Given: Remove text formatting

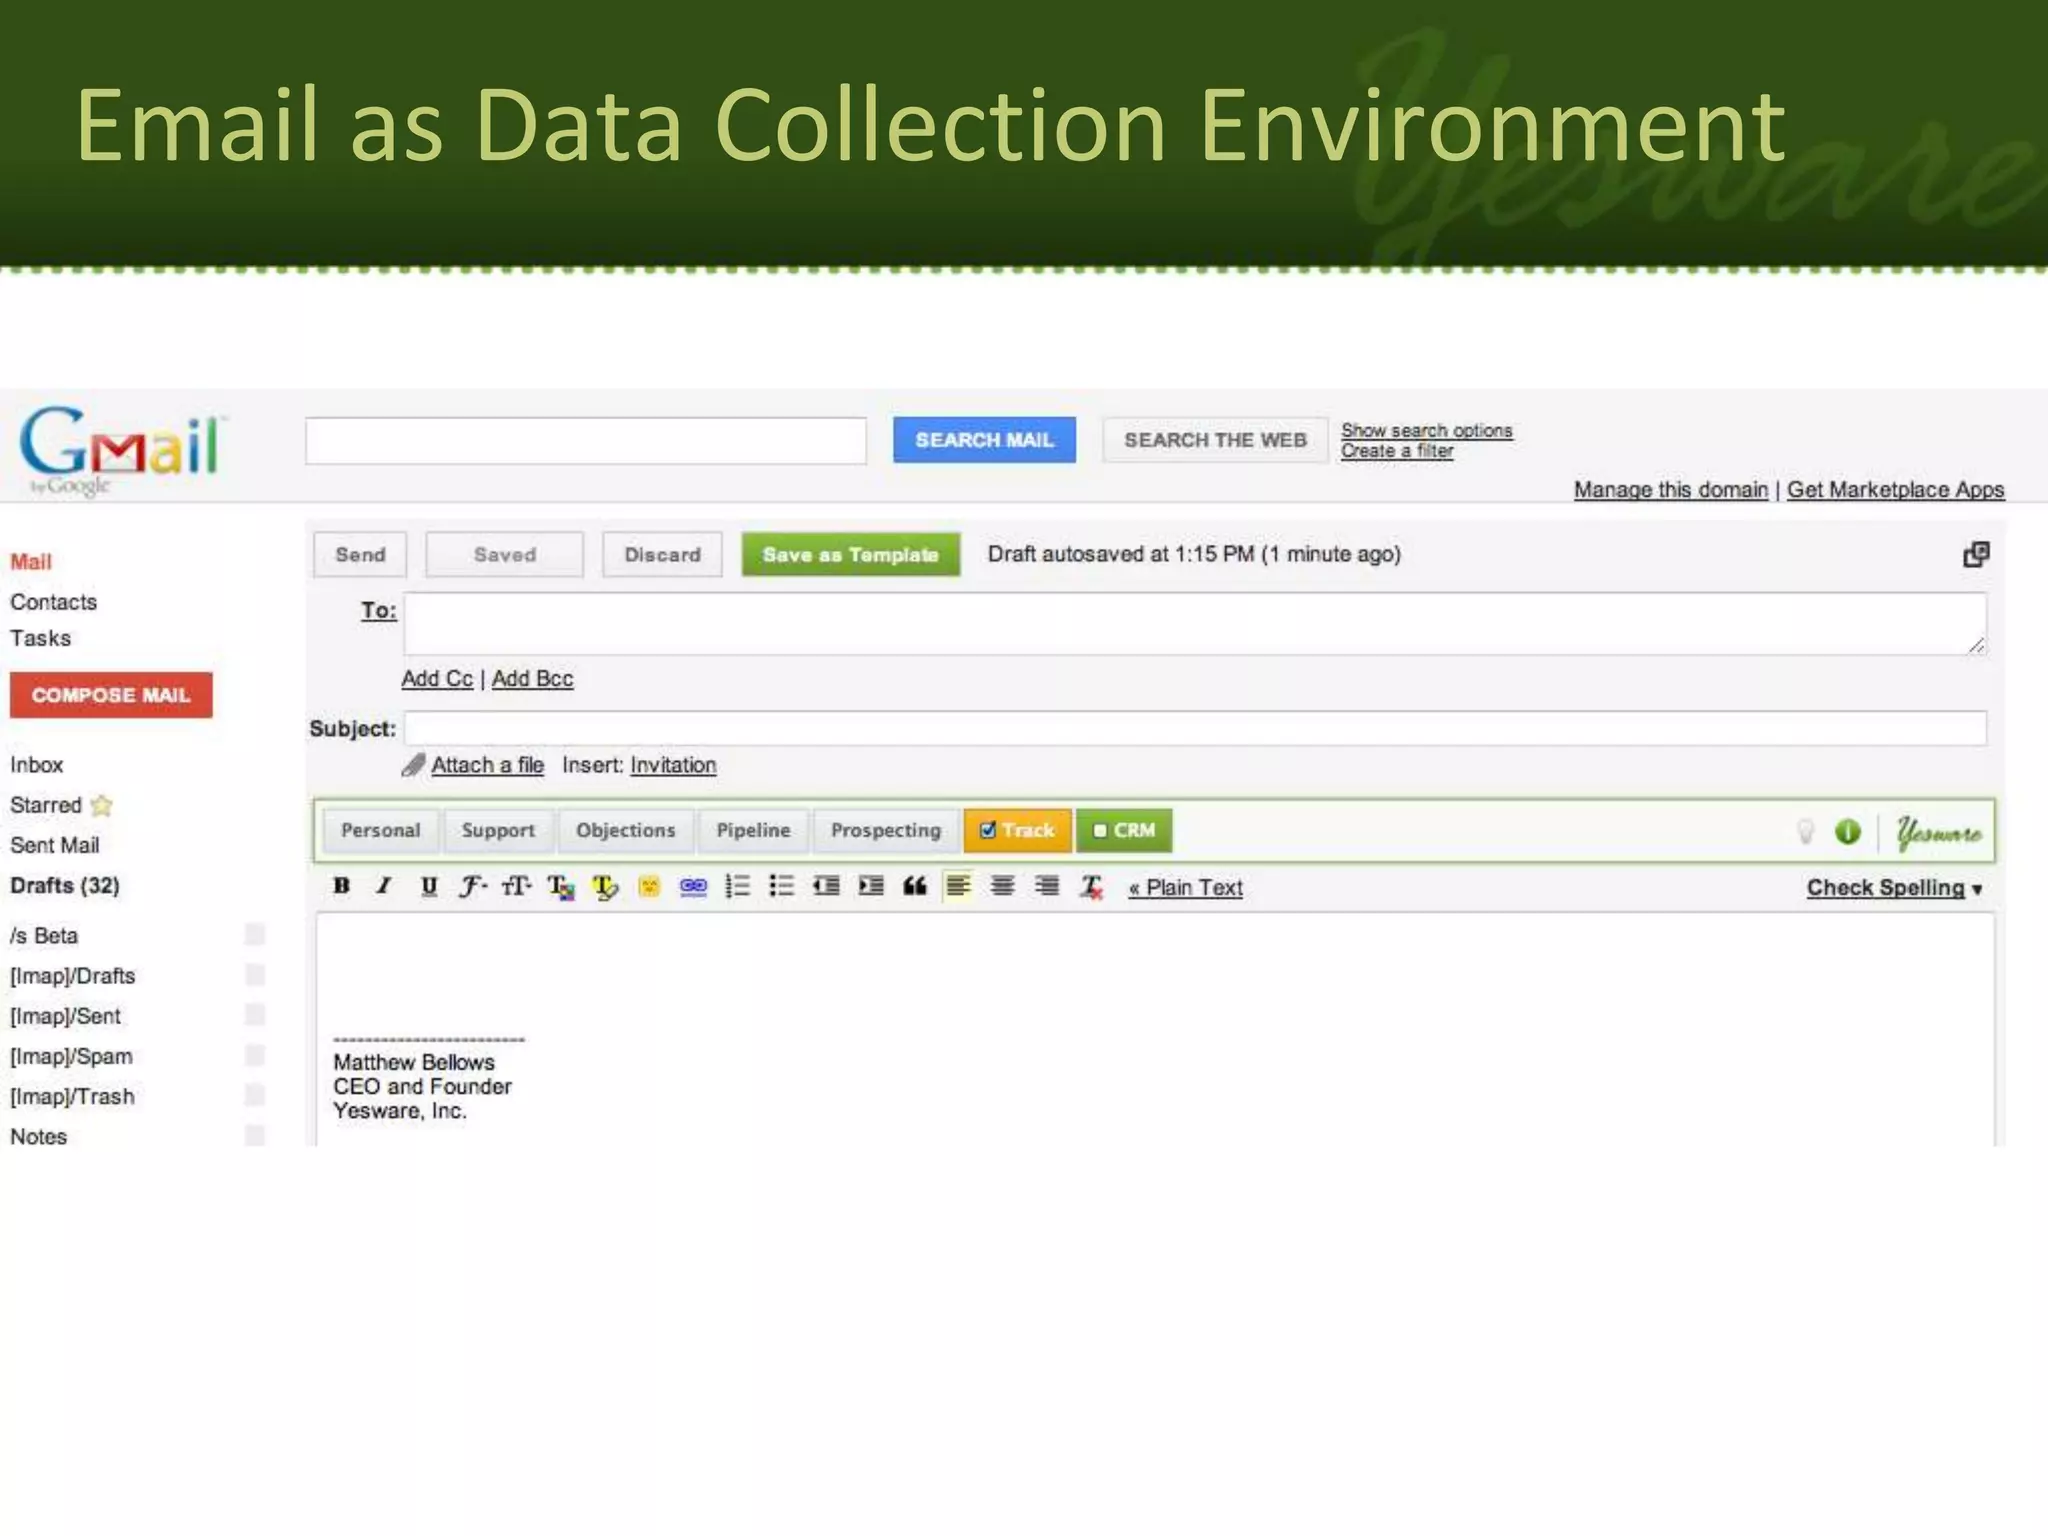Looking at the screenshot, I should click(x=1092, y=887).
